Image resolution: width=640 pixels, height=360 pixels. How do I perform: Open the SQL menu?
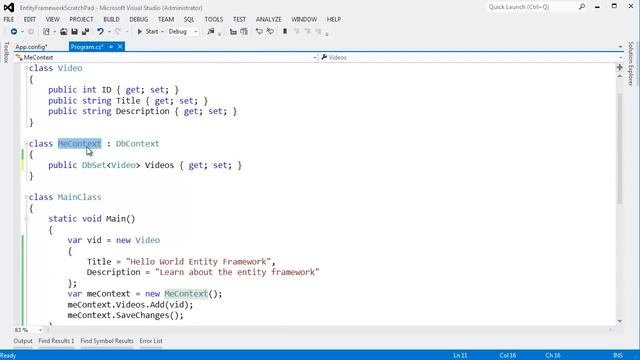[x=189, y=19]
